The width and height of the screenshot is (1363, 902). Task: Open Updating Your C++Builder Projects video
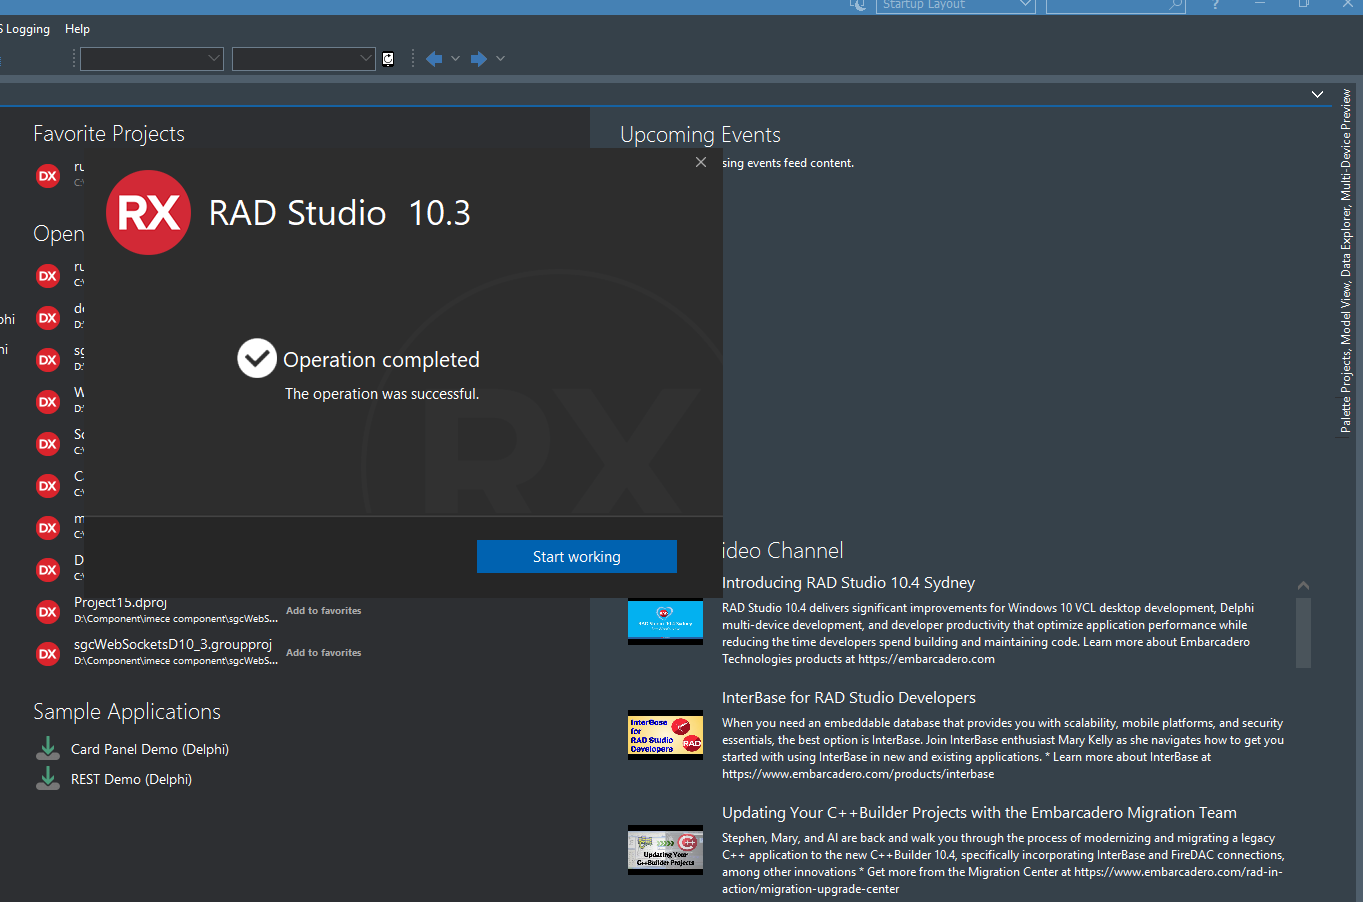(979, 813)
